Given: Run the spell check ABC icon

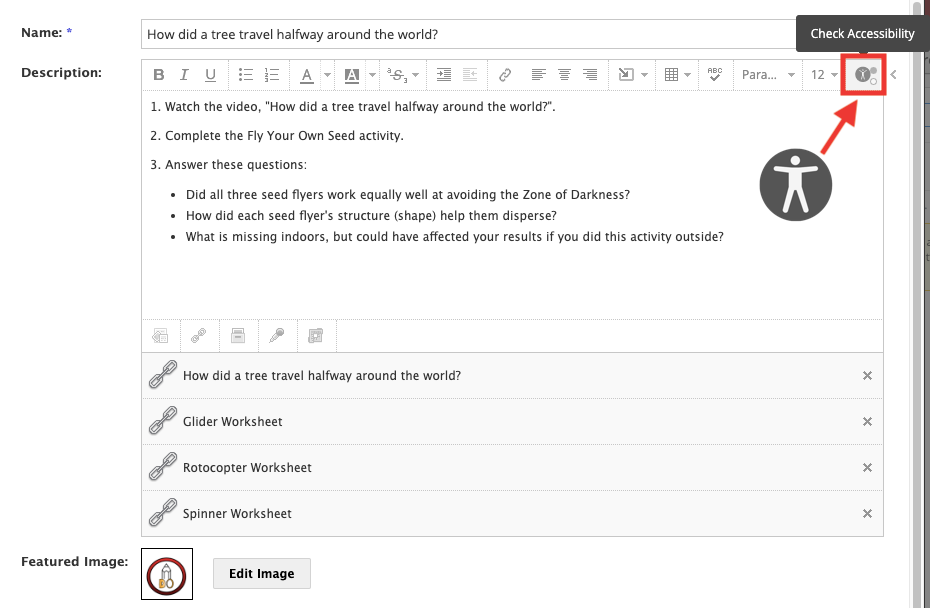Looking at the screenshot, I should [715, 75].
